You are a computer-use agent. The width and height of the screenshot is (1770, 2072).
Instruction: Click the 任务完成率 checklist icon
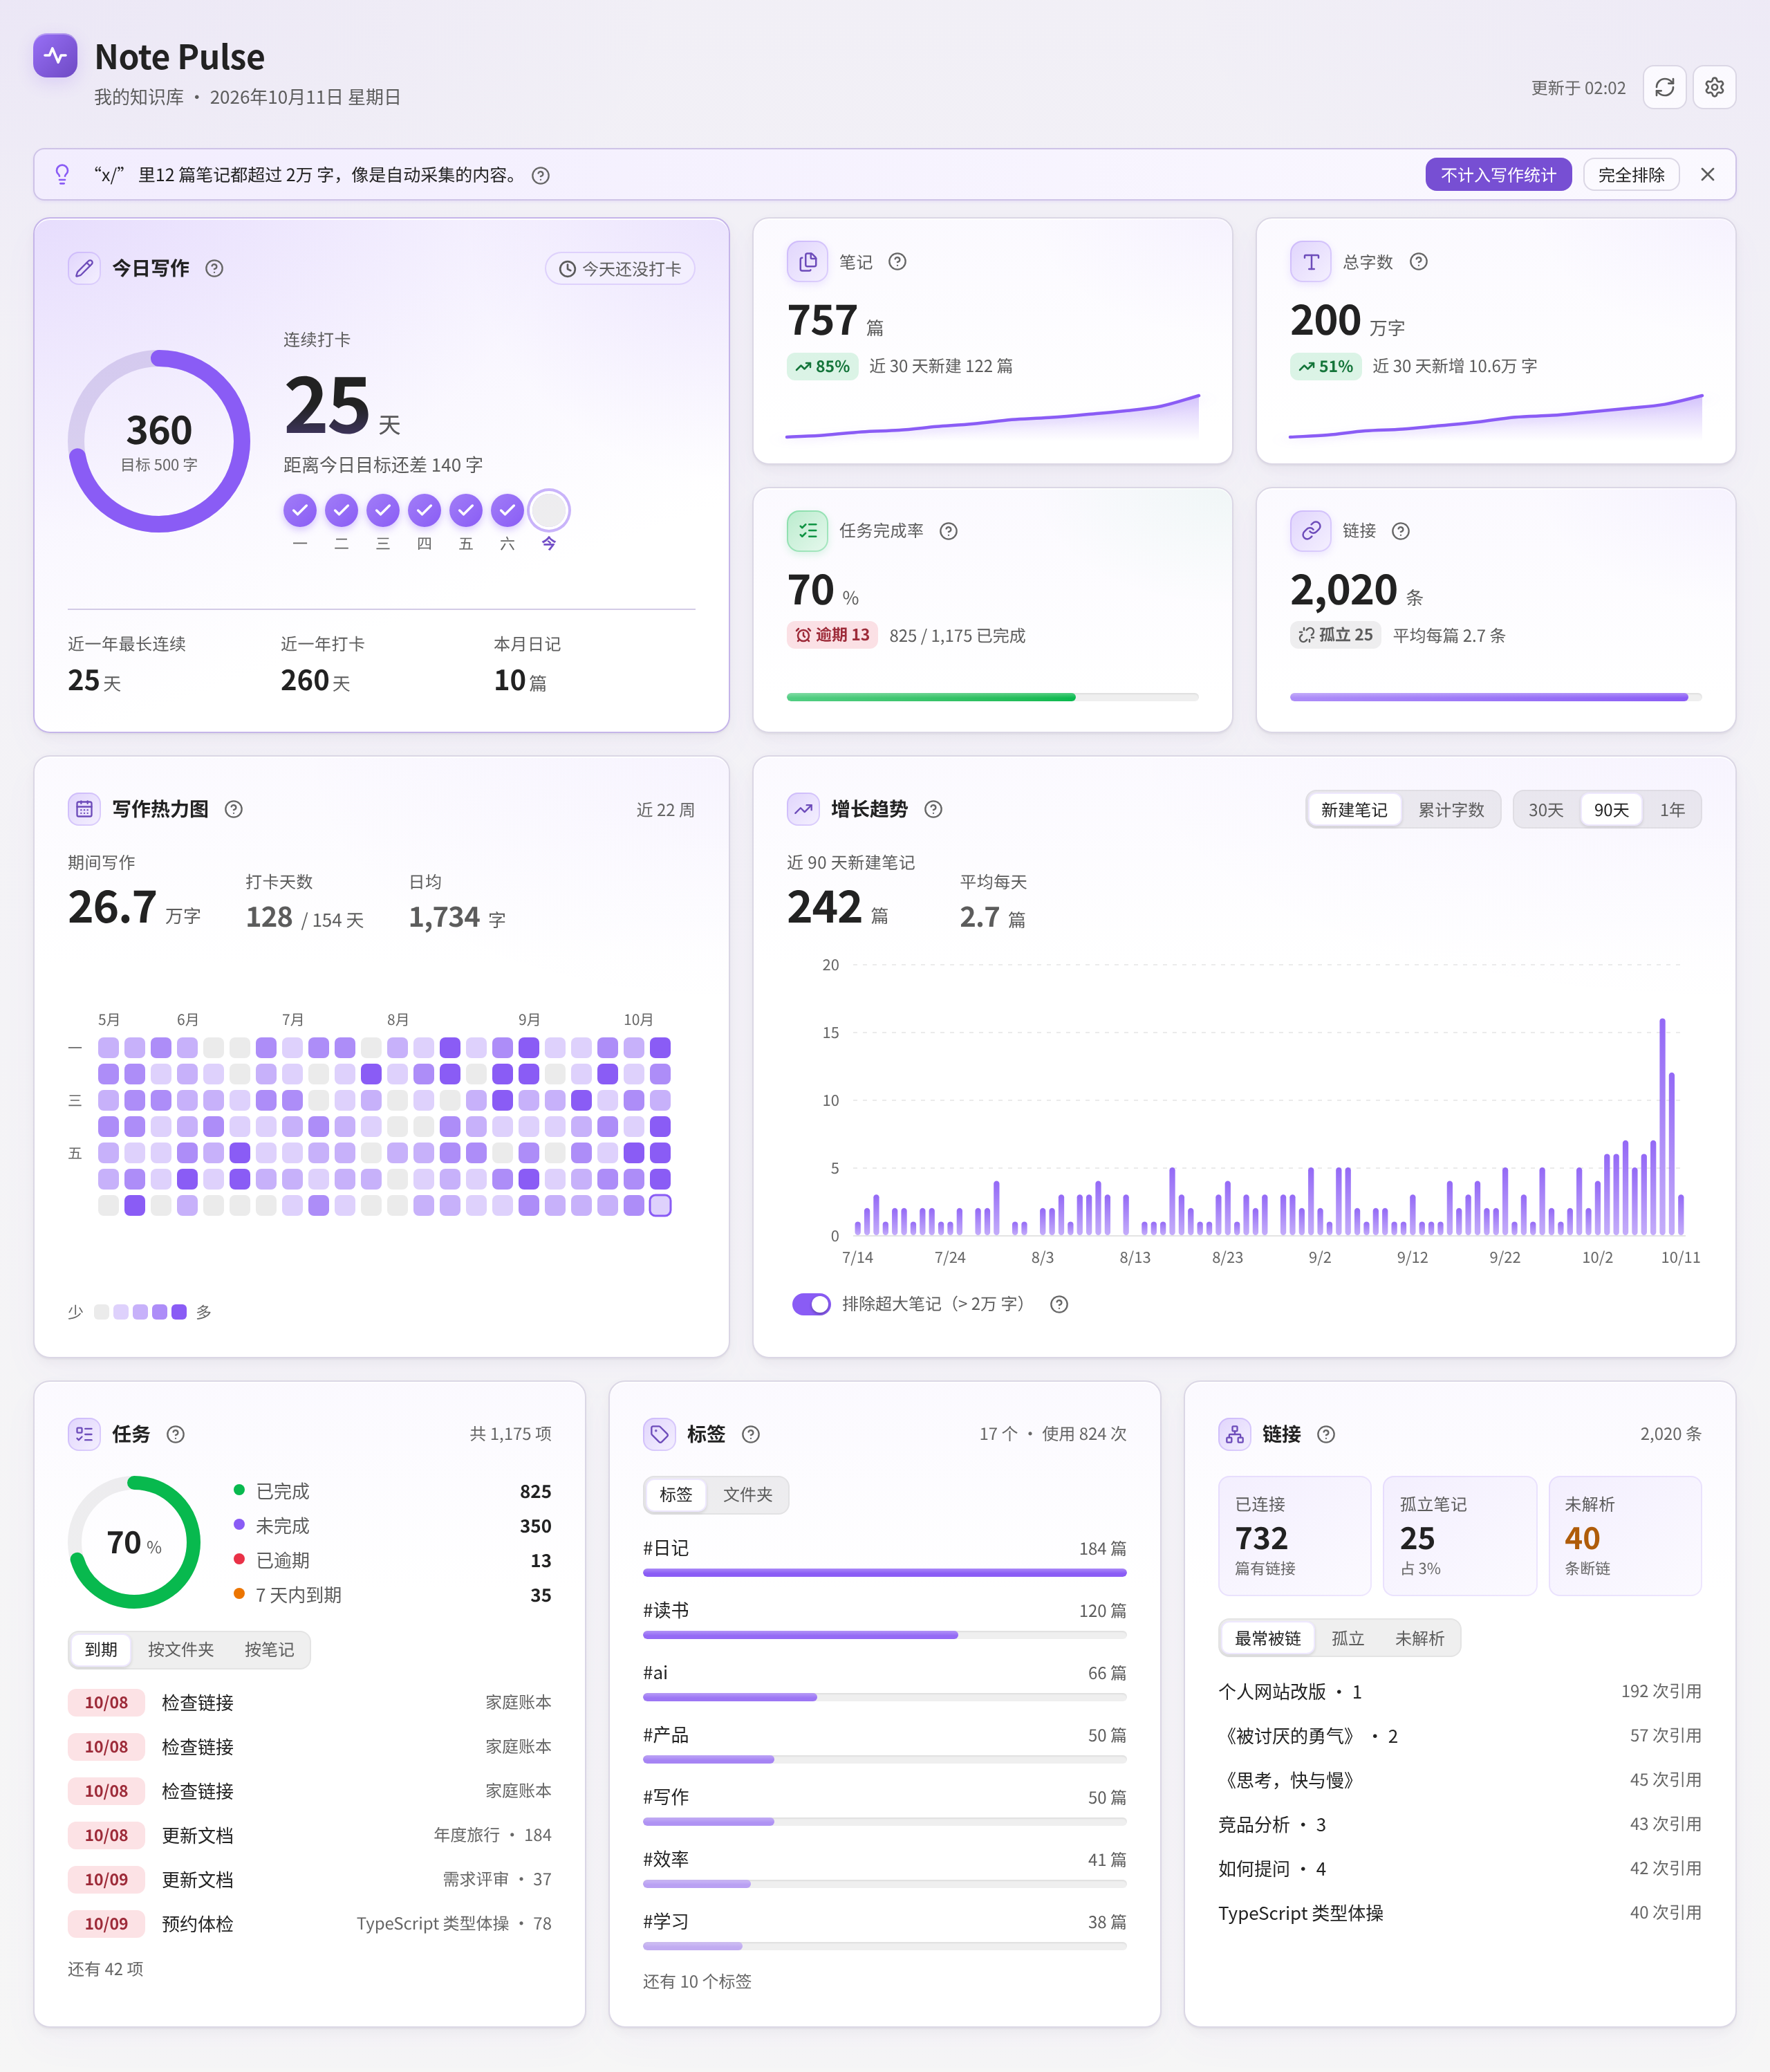pyautogui.click(x=807, y=531)
